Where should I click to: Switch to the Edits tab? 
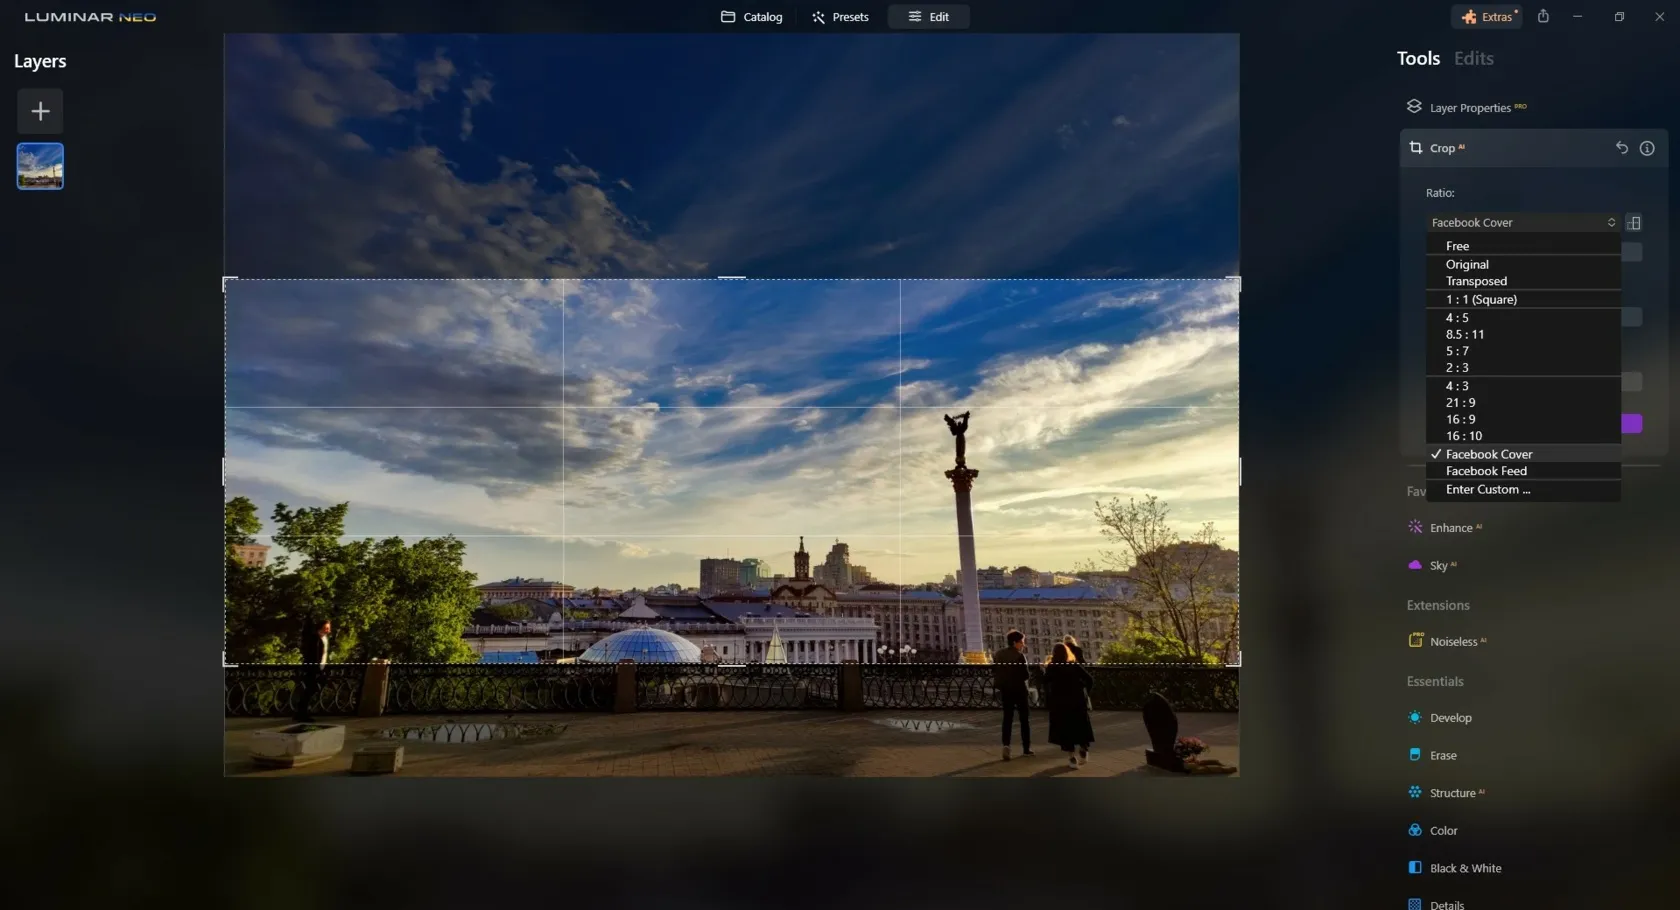point(1472,58)
